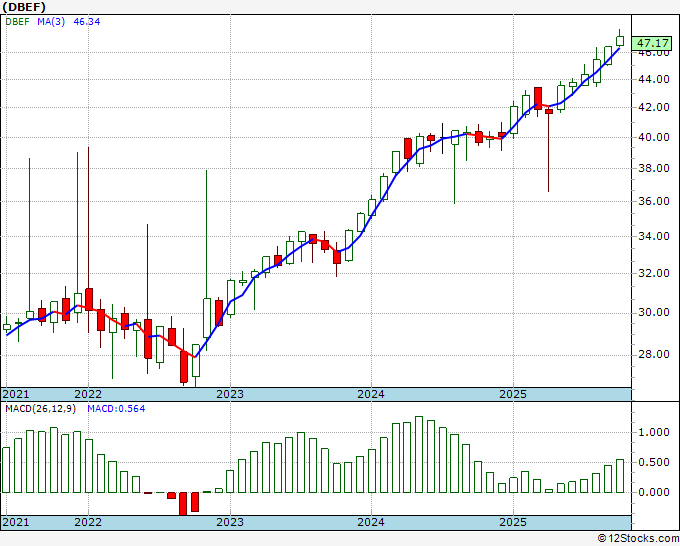Image resolution: width=680 pixels, height=546 pixels.
Task: Click the deepest red negative MACD bar
Action: 183,503
